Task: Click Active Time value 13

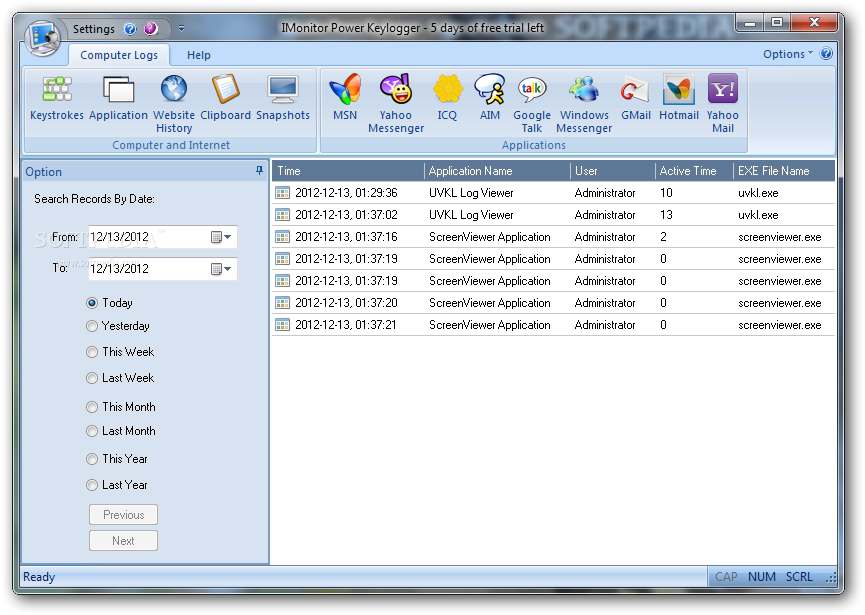Action: pos(666,215)
